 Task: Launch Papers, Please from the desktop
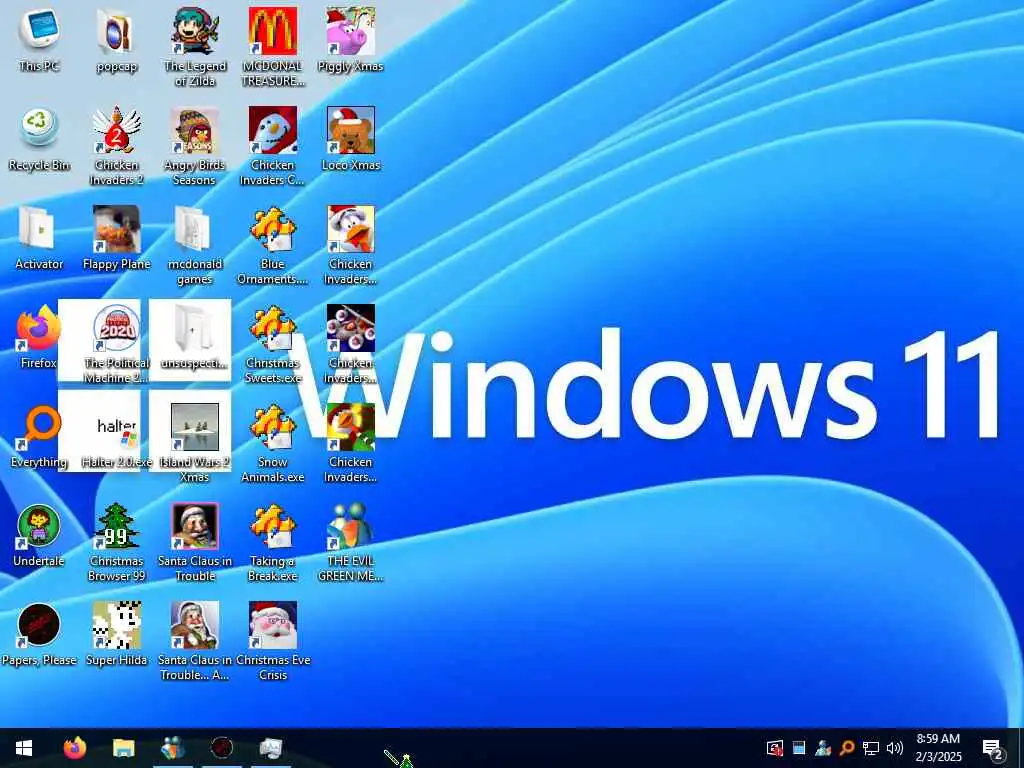click(x=38, y=625)
